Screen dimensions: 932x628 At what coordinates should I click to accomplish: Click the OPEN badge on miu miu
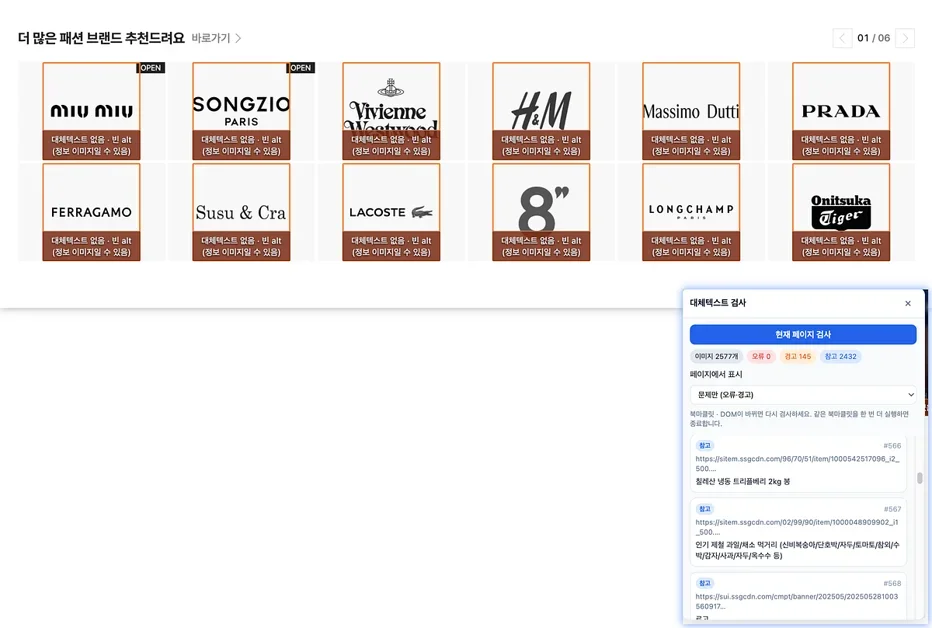(x=151, y=68)
